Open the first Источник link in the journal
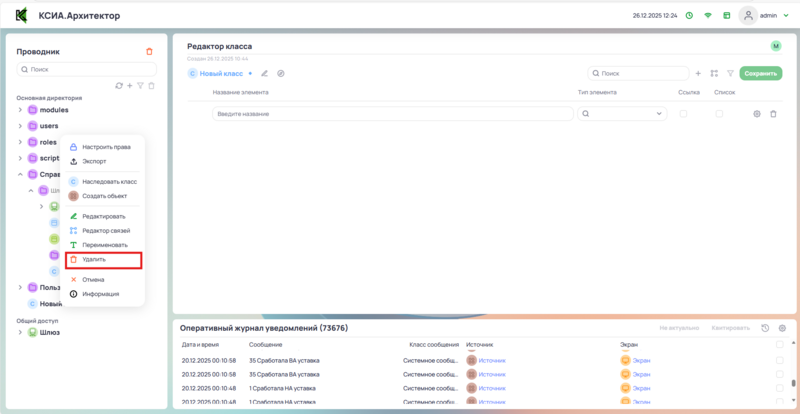This screenshot has width=800, height=414. click(492, 359)
